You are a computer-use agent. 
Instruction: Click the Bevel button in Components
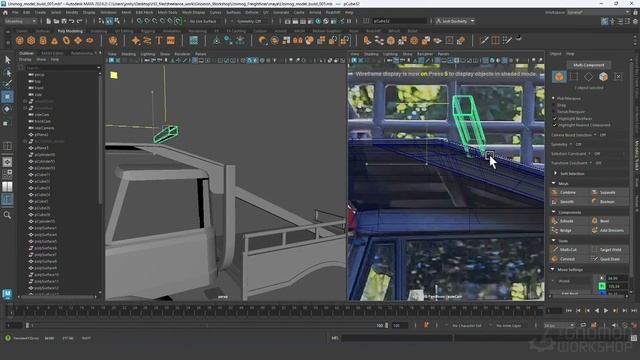coord(610,221)
